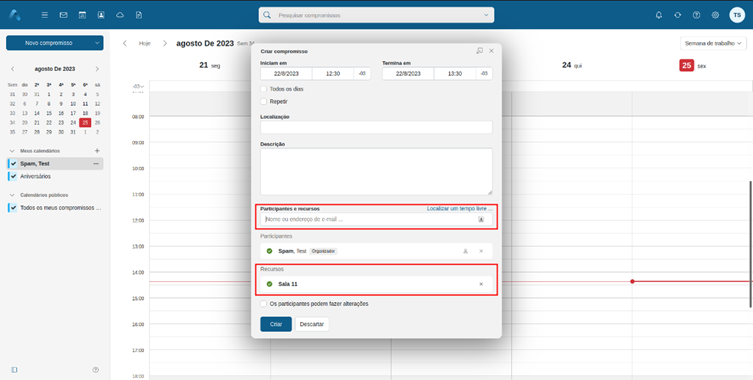The height and width of the screenshot is (380, 753).
Task: Collapse Calendários públicos section
Action: (x=12, y=195)
